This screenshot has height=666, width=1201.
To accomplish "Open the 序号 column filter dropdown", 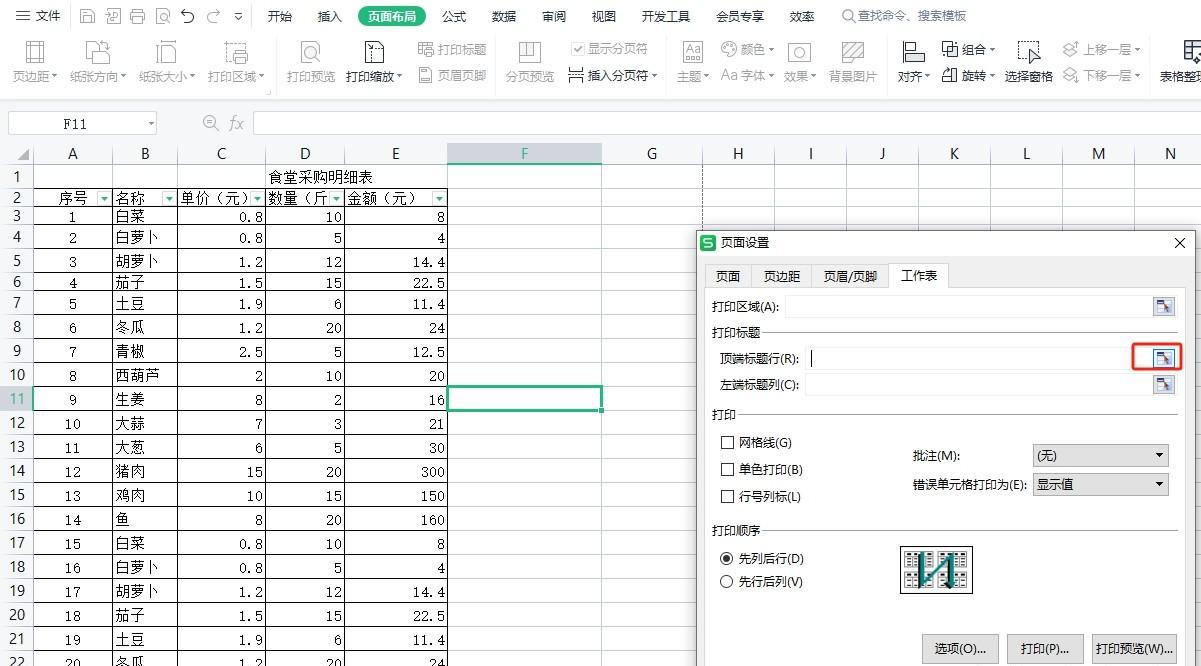I will pyautogui.click(x=104, y=199).
